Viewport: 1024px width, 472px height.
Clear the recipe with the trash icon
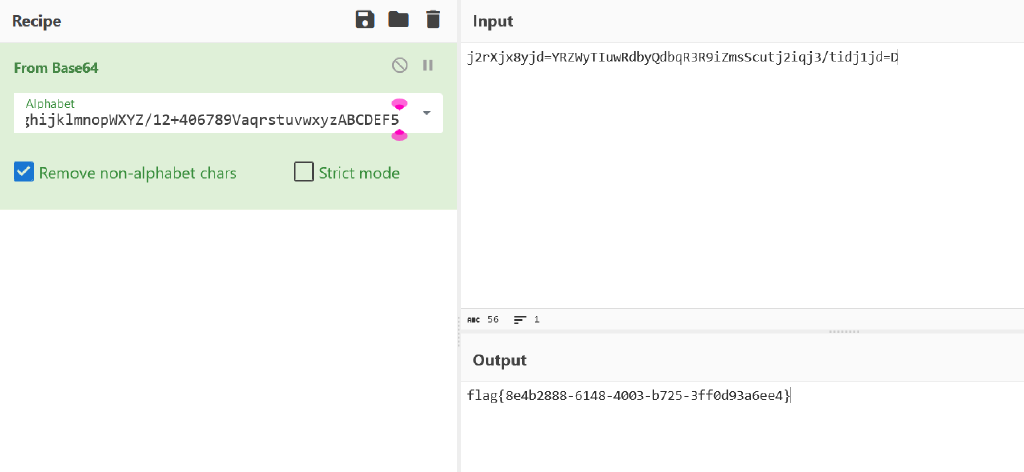pos(432,19)
